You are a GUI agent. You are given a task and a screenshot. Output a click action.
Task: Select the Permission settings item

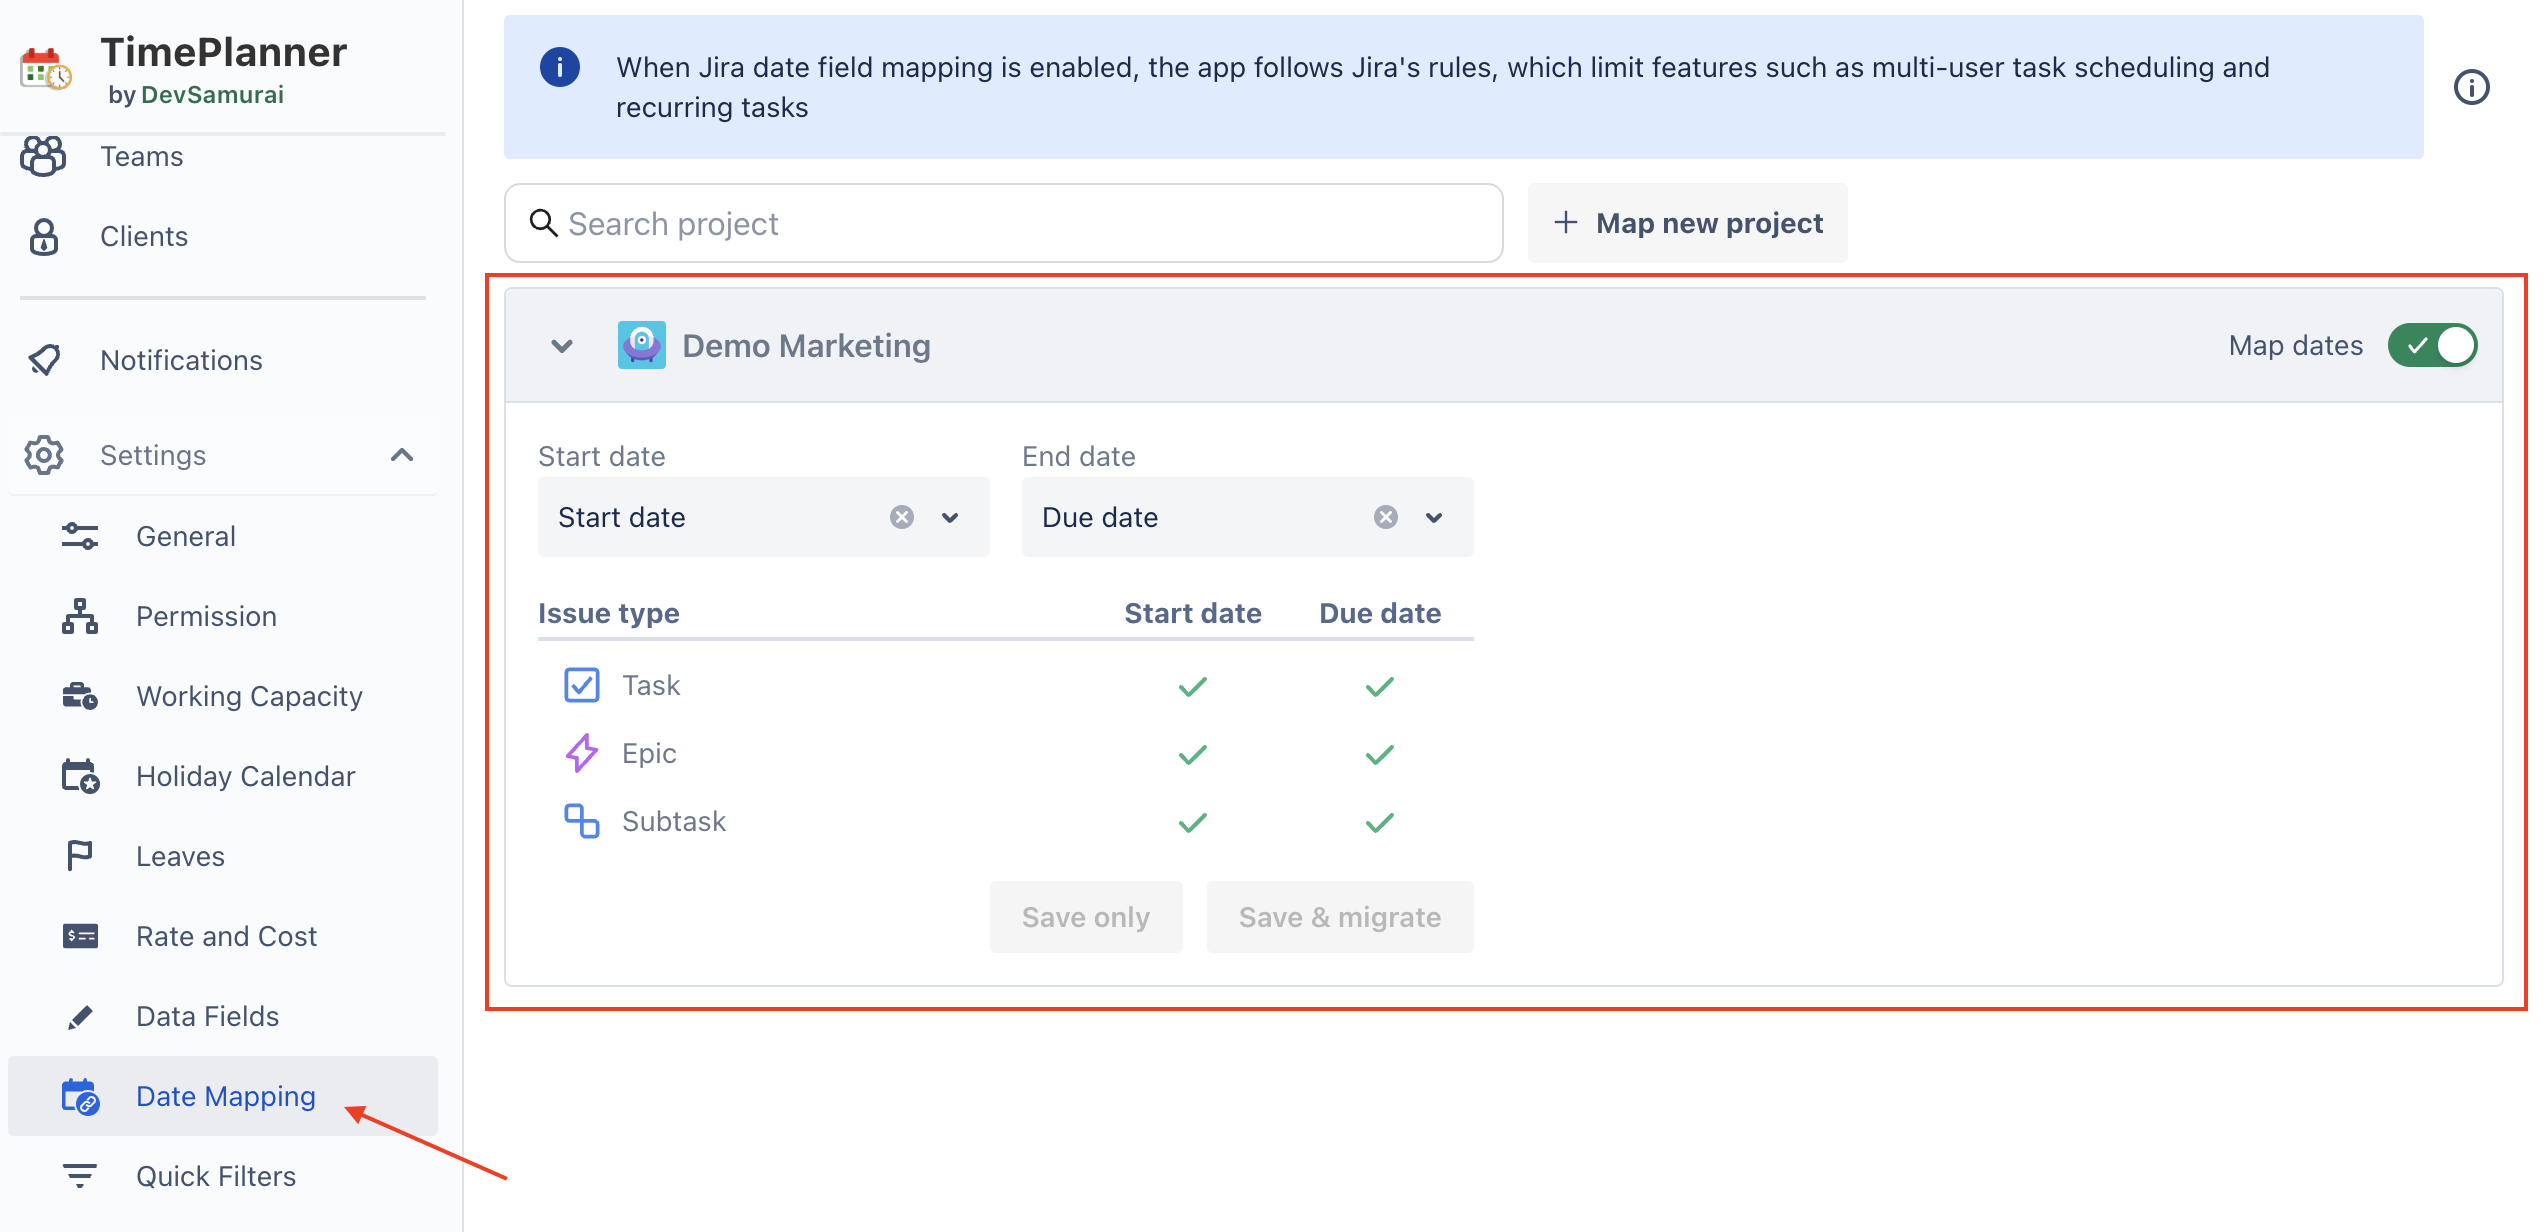coord(223,616)
